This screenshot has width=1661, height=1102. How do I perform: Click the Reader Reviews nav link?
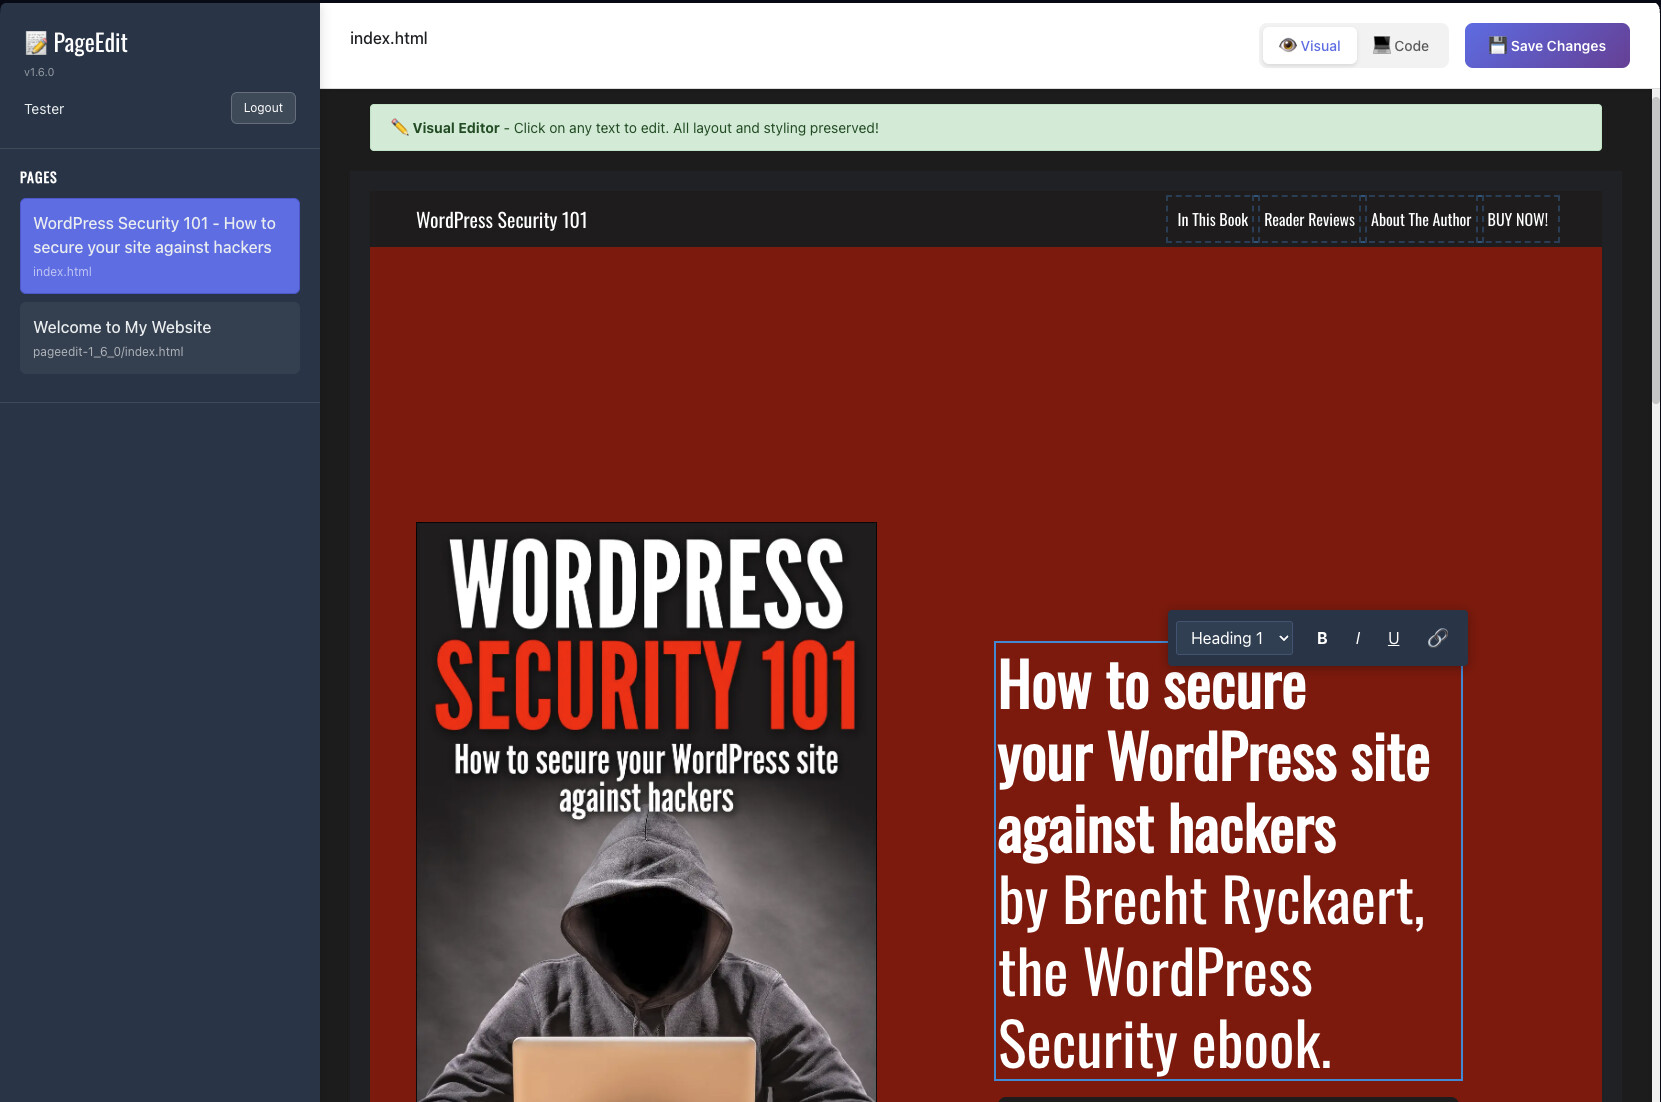click(1309, 220)
